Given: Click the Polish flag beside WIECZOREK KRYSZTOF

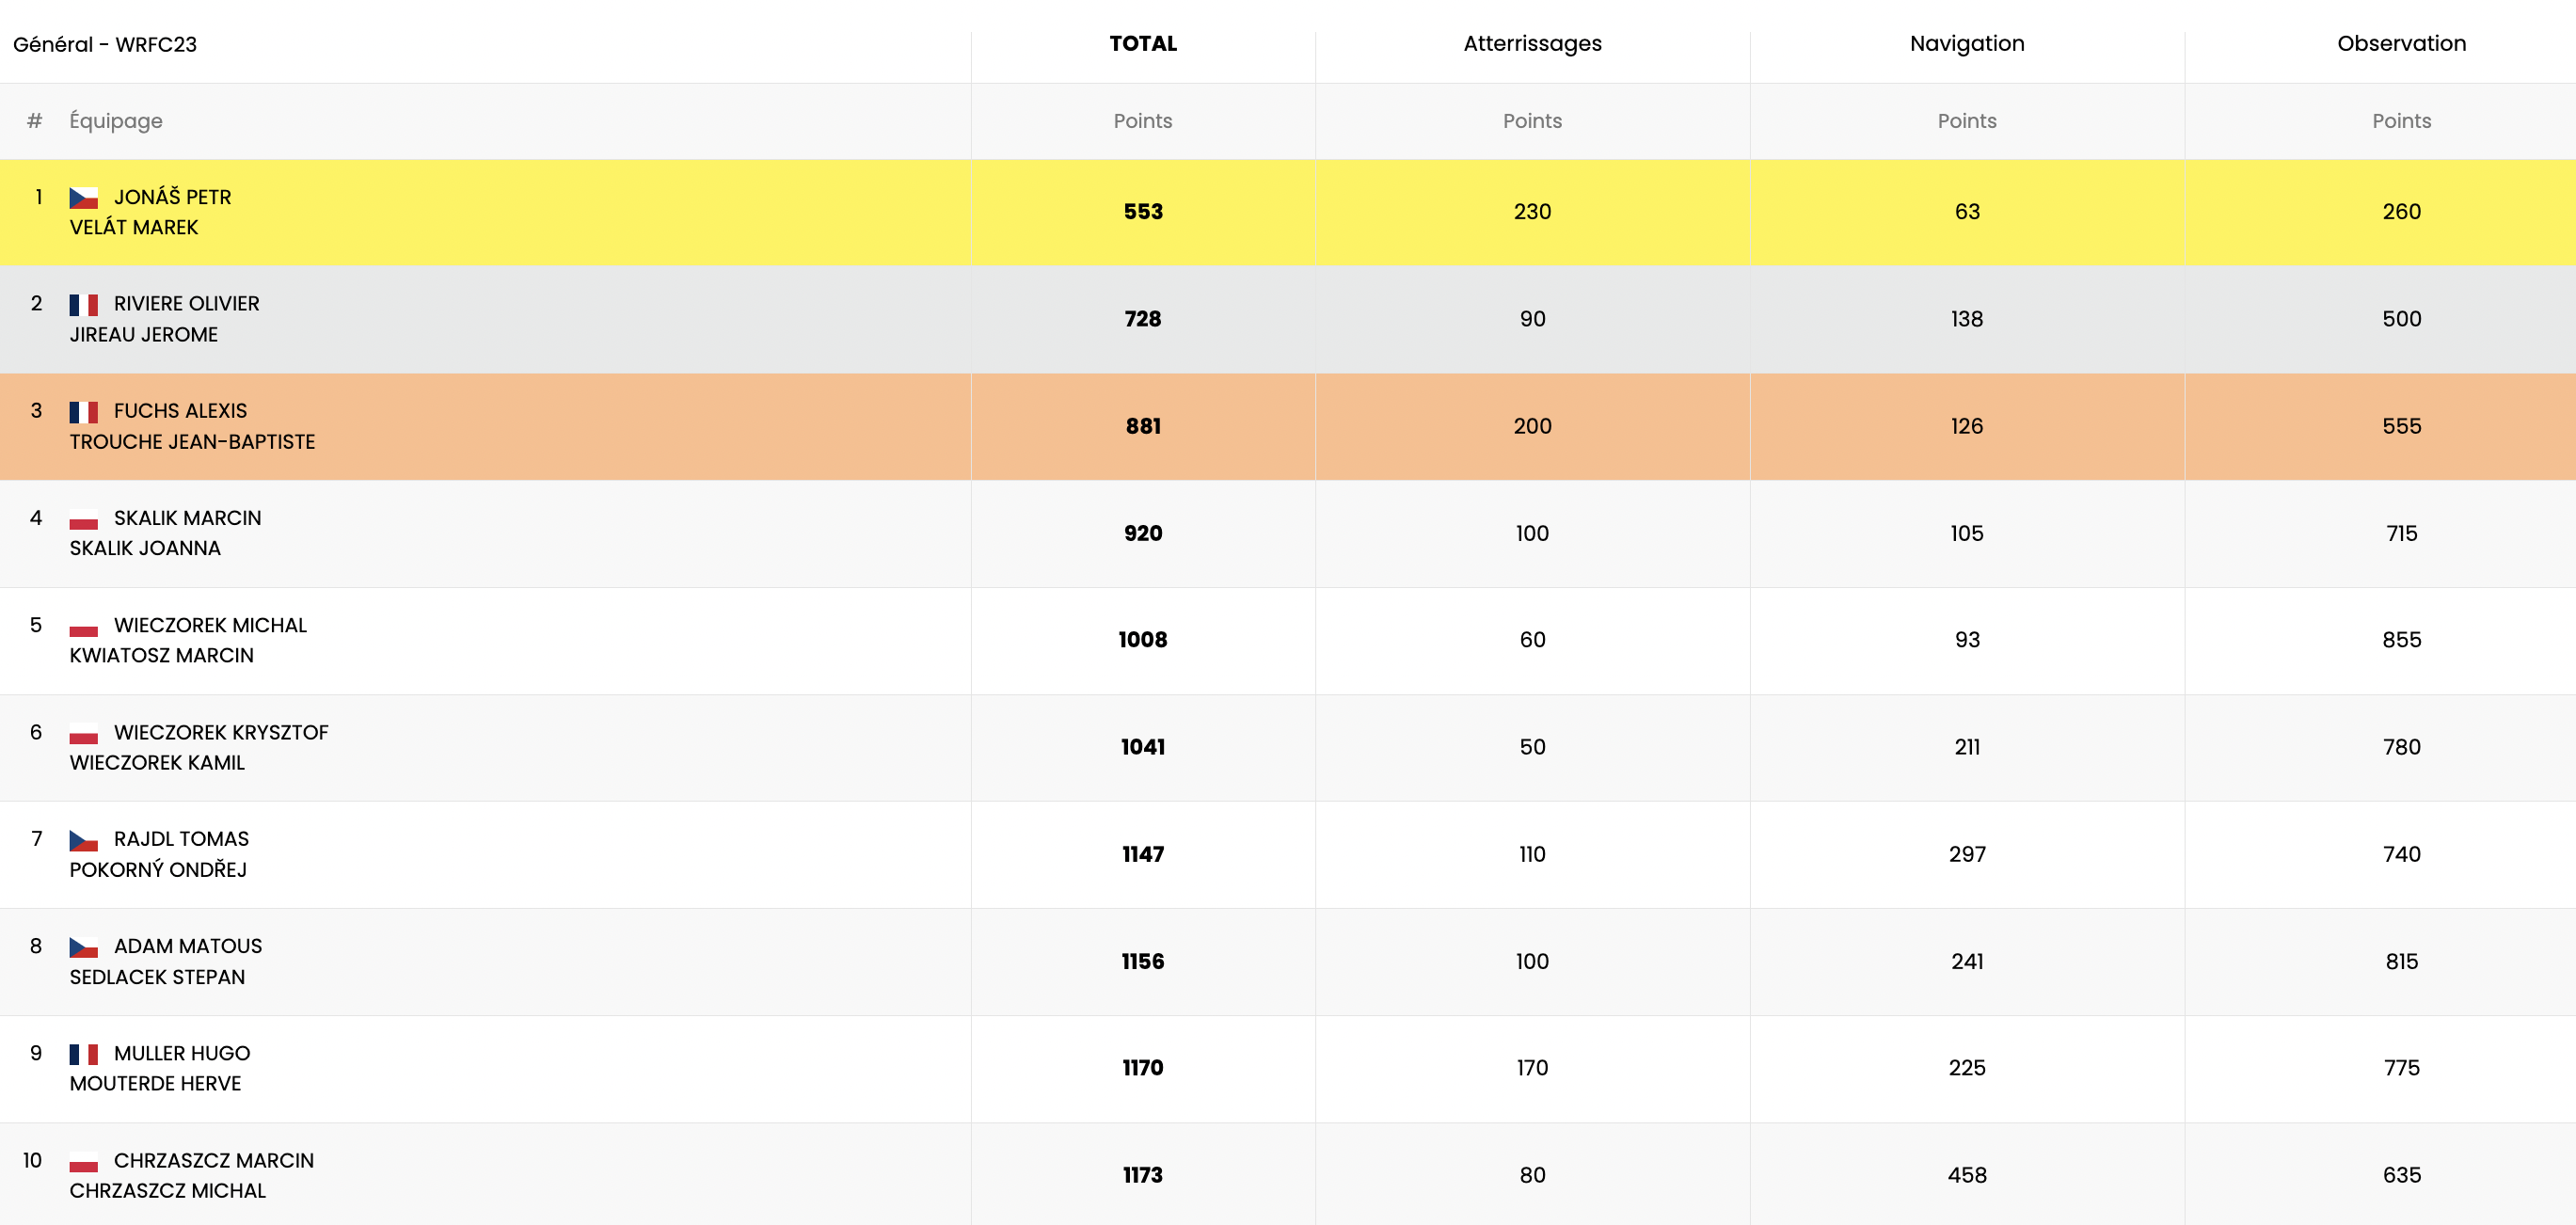Looking at the screenshot, I should coord(83,733).
